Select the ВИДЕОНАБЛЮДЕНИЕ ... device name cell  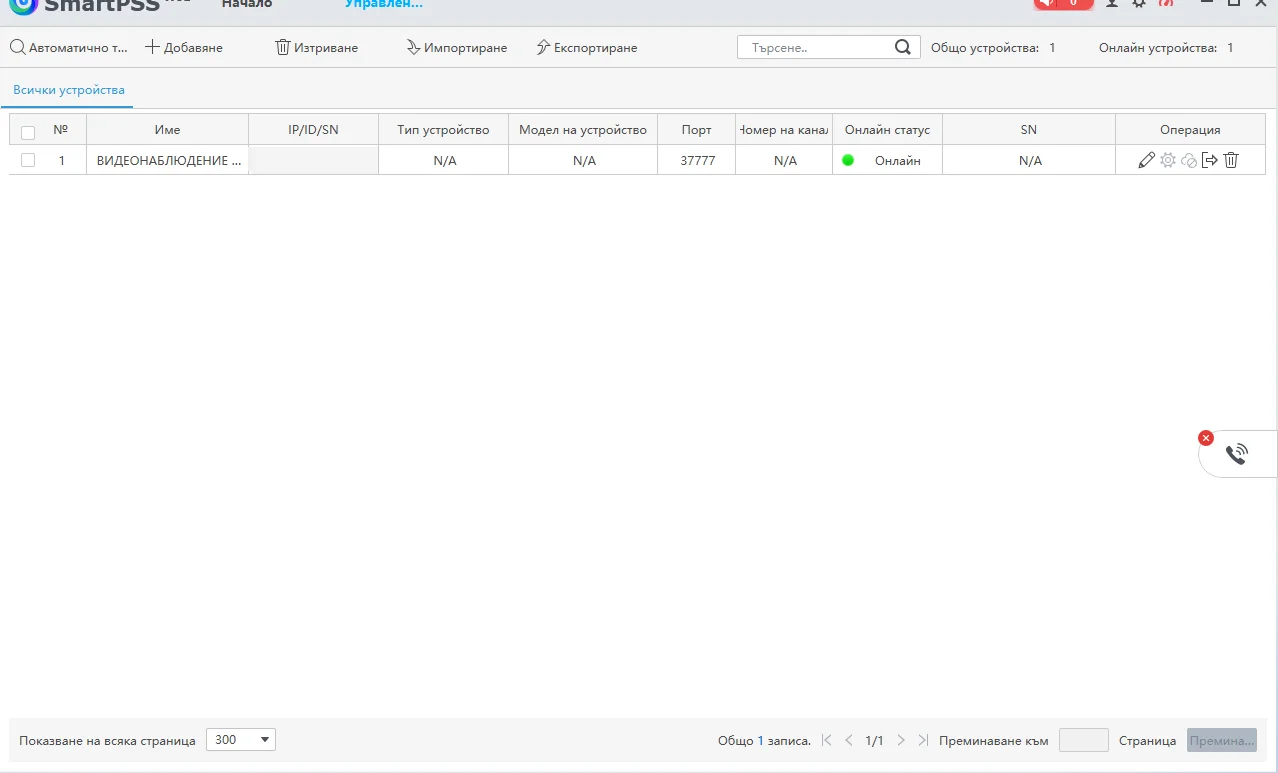(x=168, y=160)
